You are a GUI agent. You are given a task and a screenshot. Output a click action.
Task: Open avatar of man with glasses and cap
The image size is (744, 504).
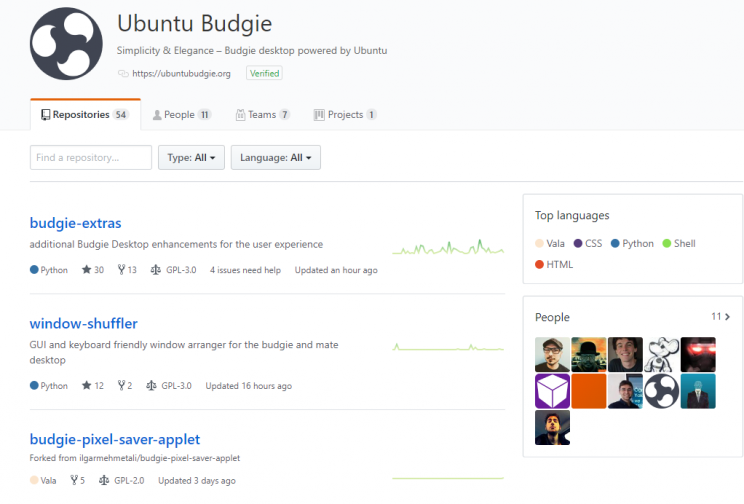[552, 355]
